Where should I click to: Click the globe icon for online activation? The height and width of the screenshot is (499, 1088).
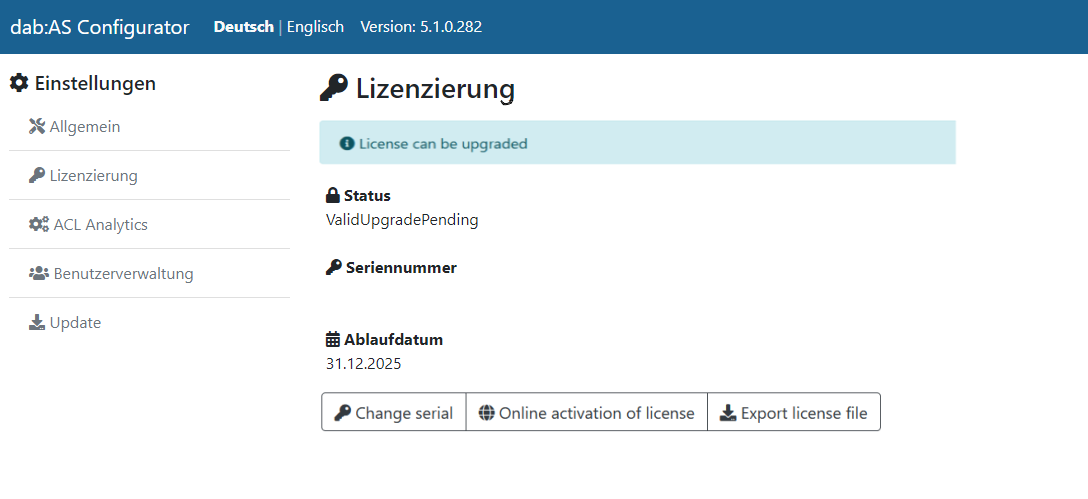click(486, 413)
